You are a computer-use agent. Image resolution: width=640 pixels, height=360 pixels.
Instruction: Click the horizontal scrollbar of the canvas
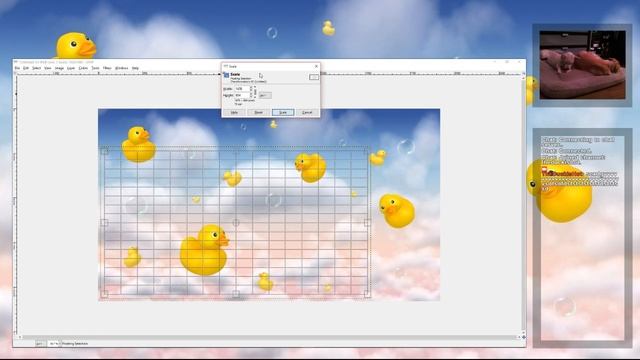pyautogui.click(x=269, y=337)
